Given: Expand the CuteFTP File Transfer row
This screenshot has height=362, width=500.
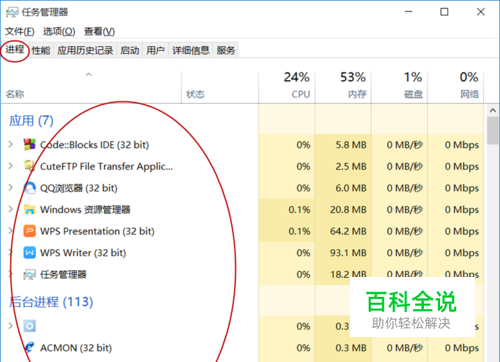Looking at the screenshot, I should click(x=11, y=166).
